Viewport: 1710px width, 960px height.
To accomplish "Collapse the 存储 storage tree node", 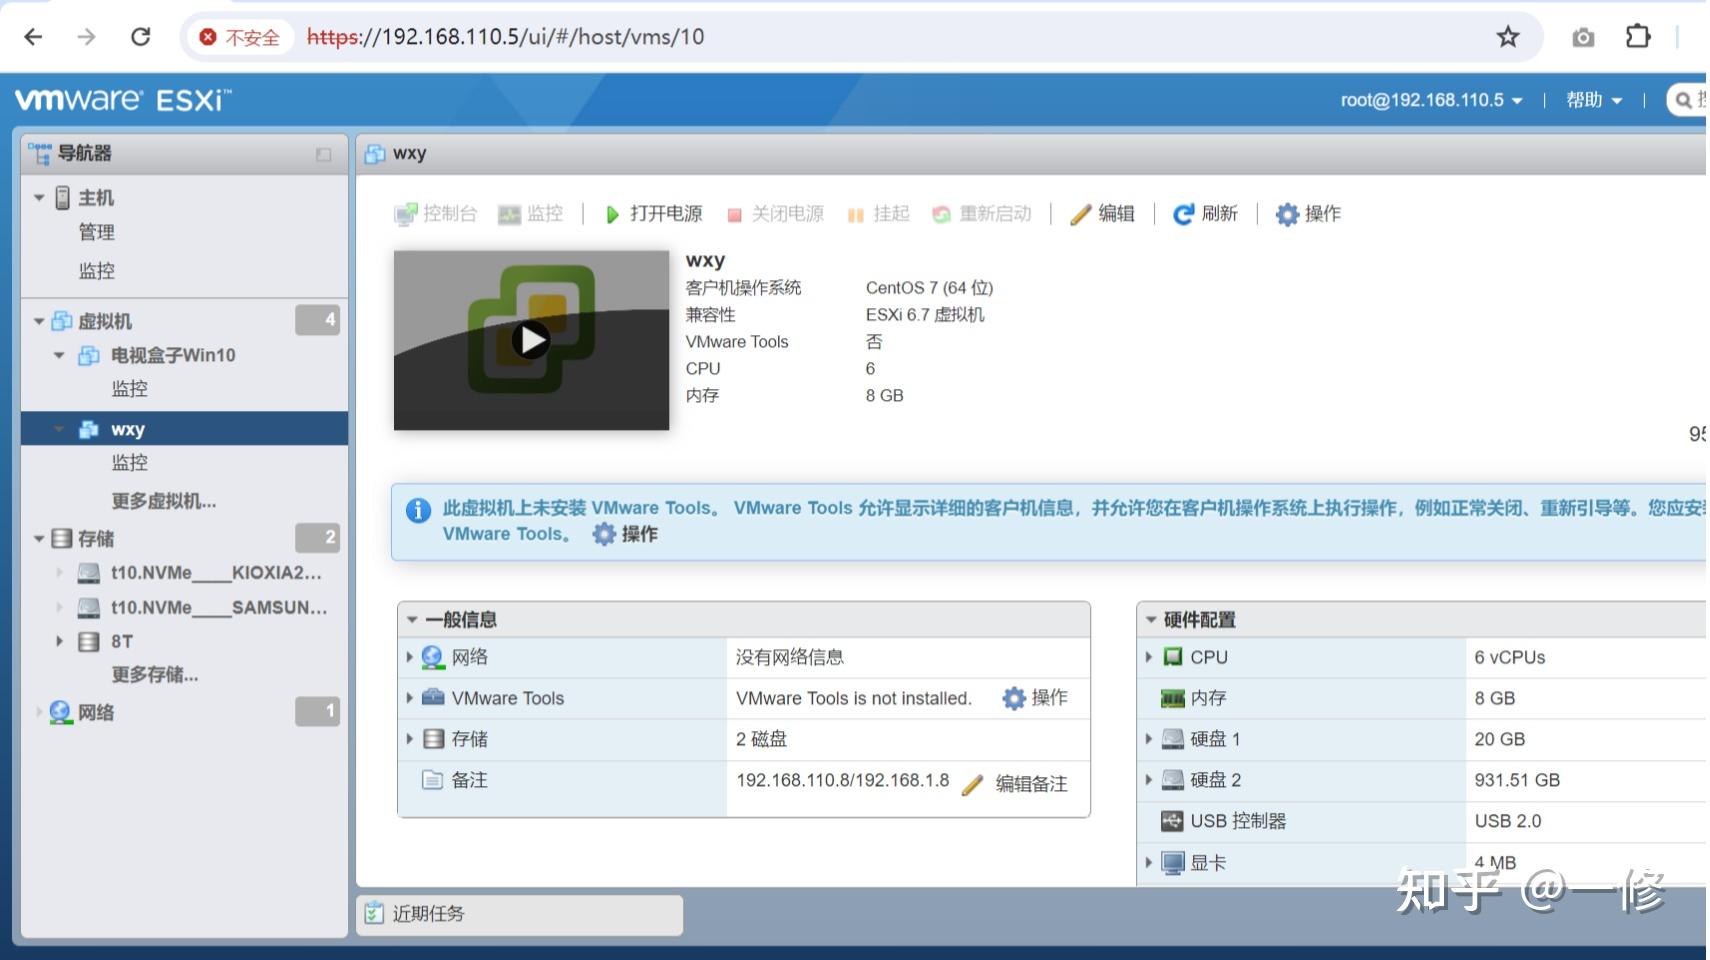I will [x=39, y=538].
